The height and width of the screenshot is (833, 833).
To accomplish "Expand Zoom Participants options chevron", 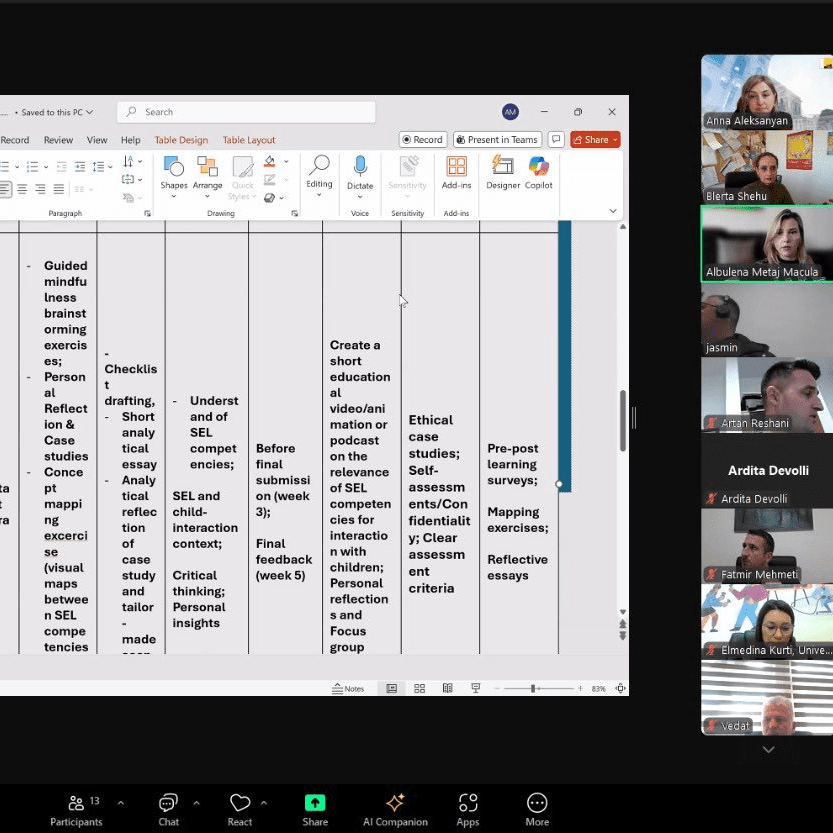I will [121, 803].
